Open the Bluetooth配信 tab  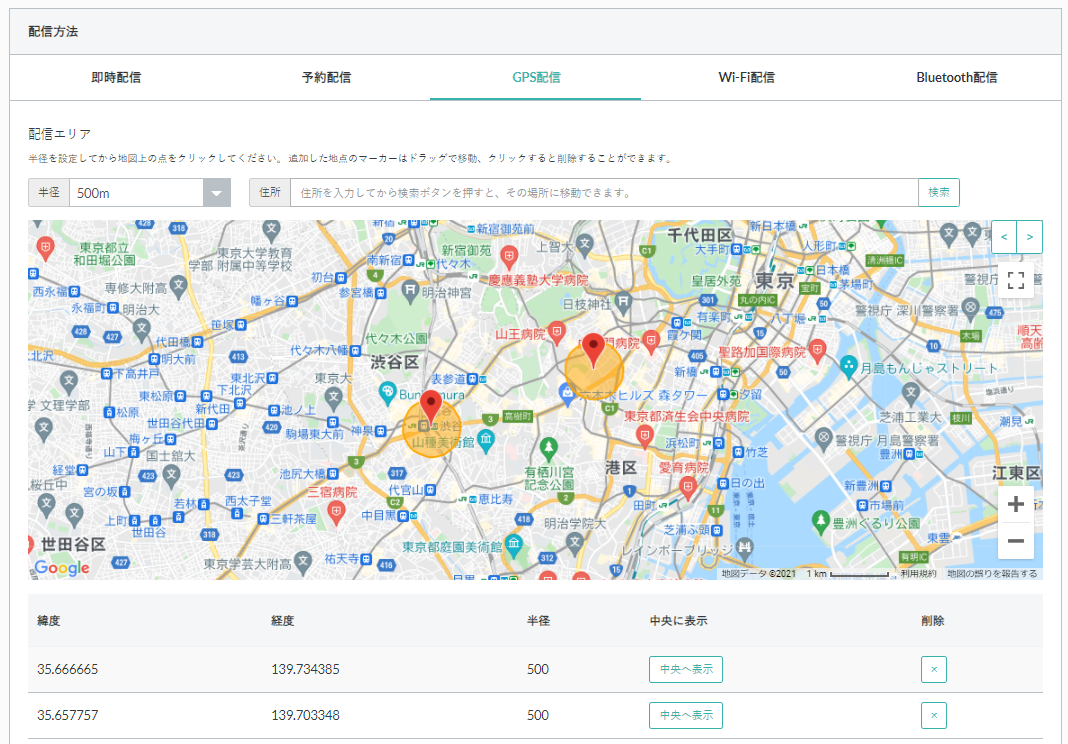[x=956, y=78]
